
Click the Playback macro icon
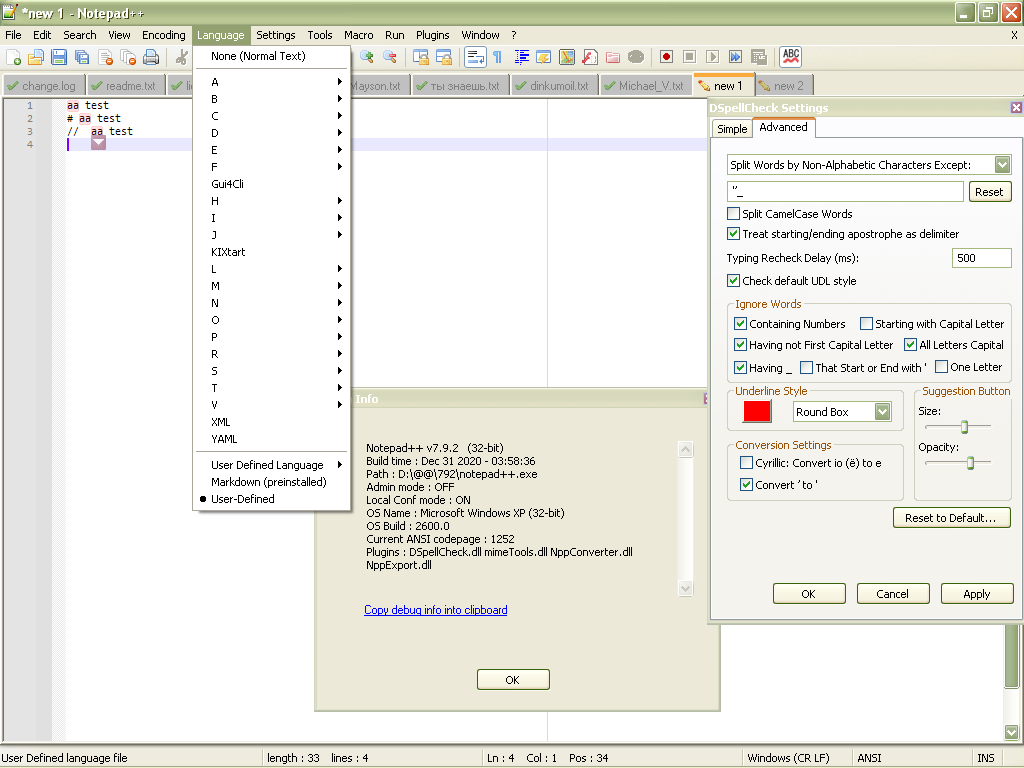coord(712,57)
